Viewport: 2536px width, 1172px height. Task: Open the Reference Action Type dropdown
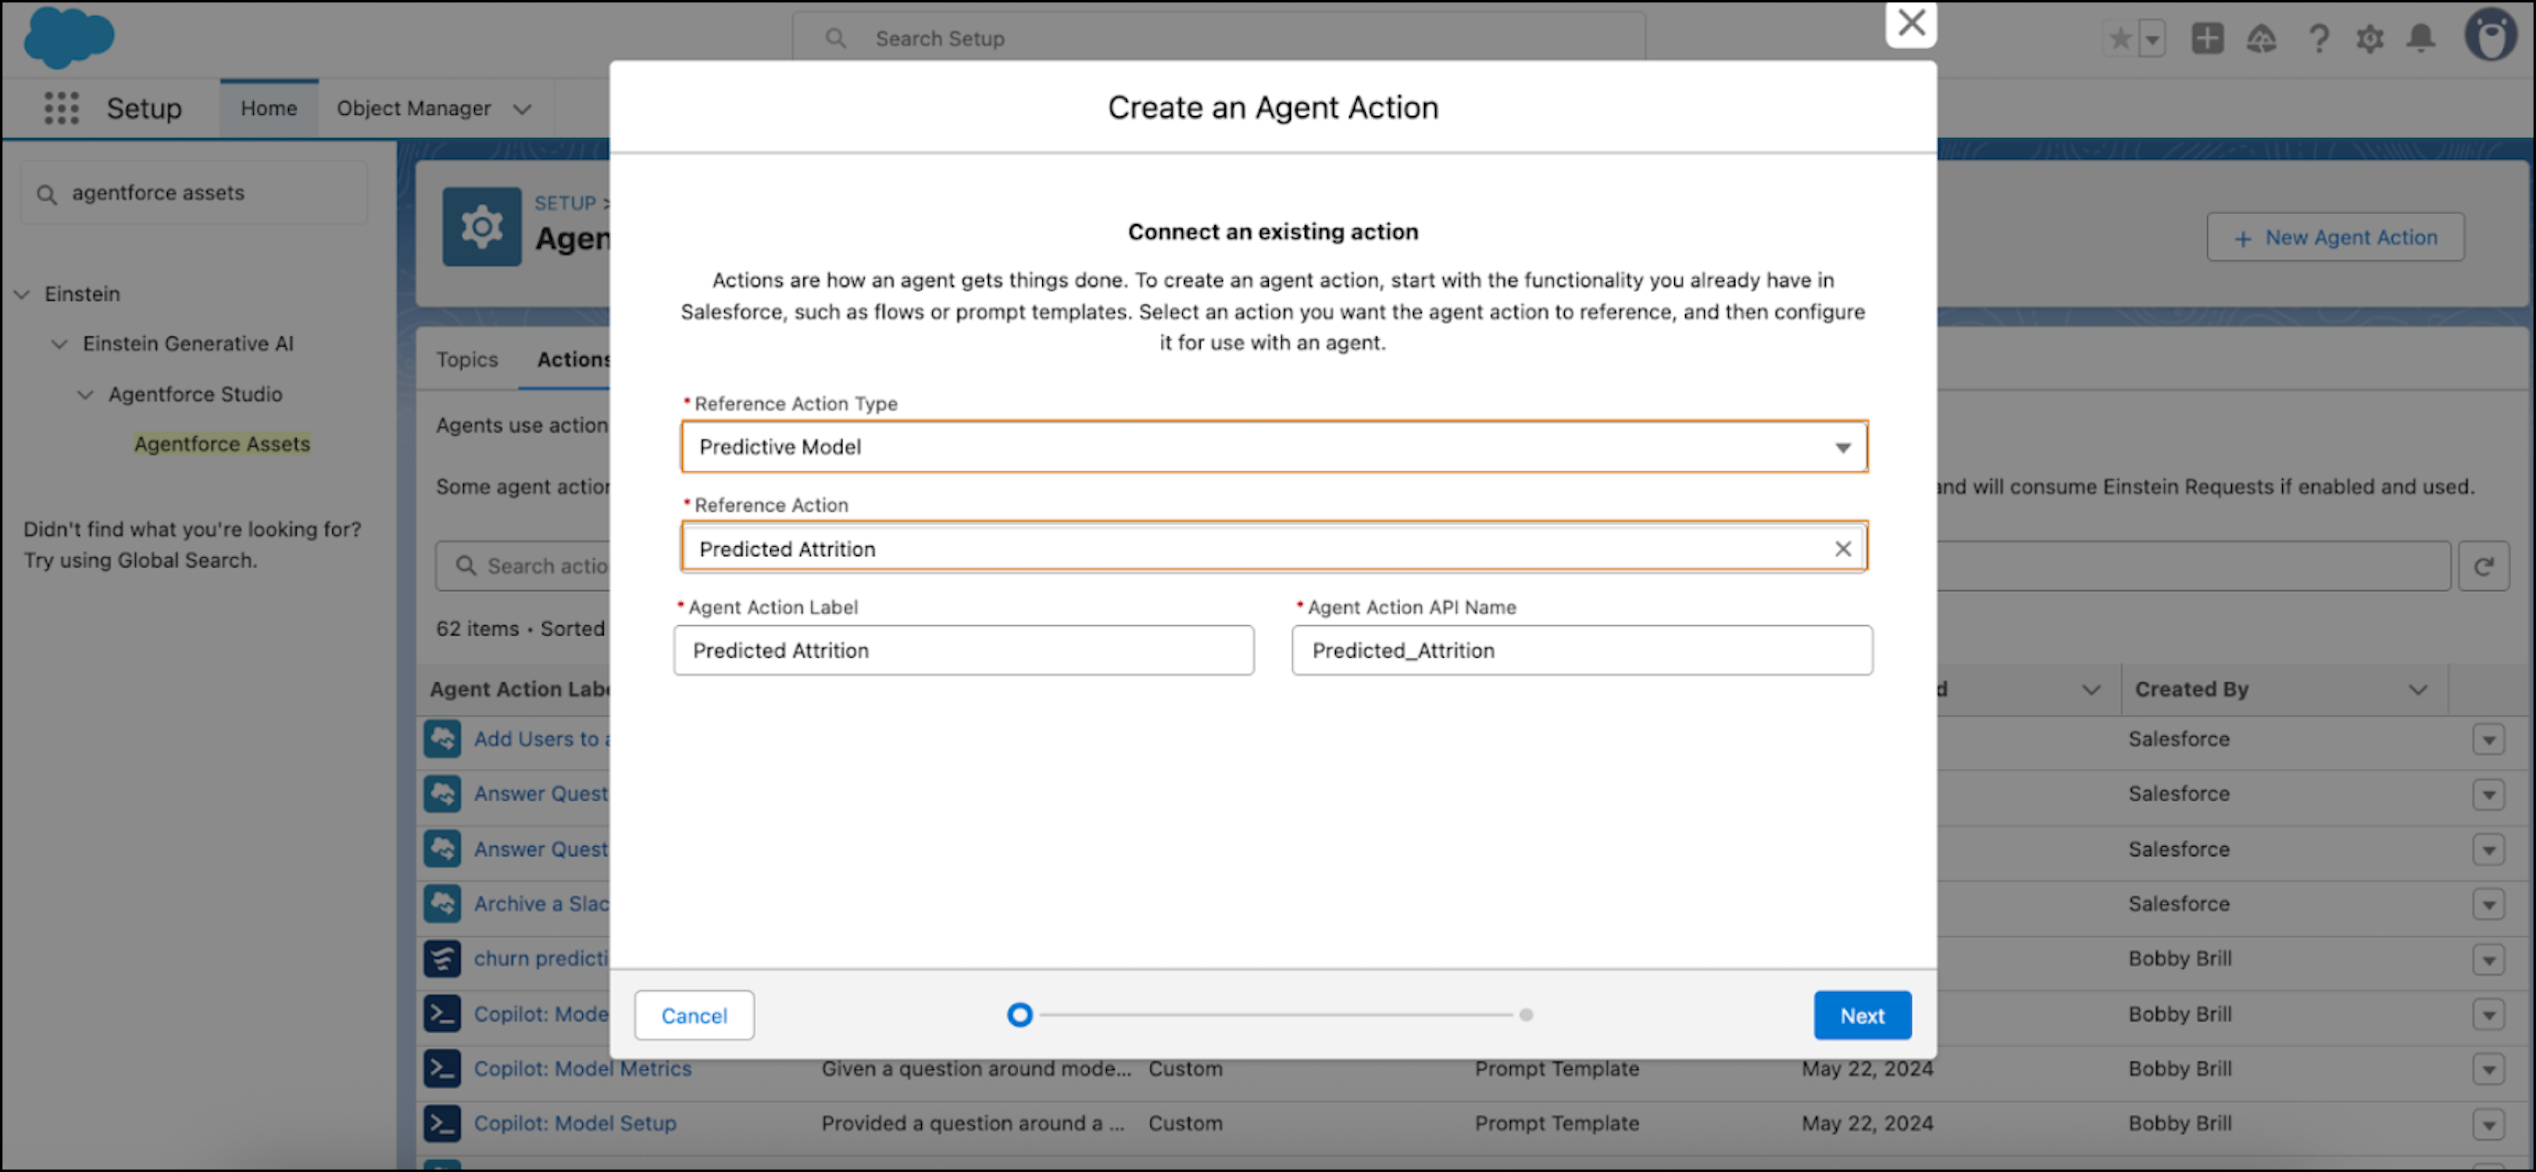point(1274,447)
